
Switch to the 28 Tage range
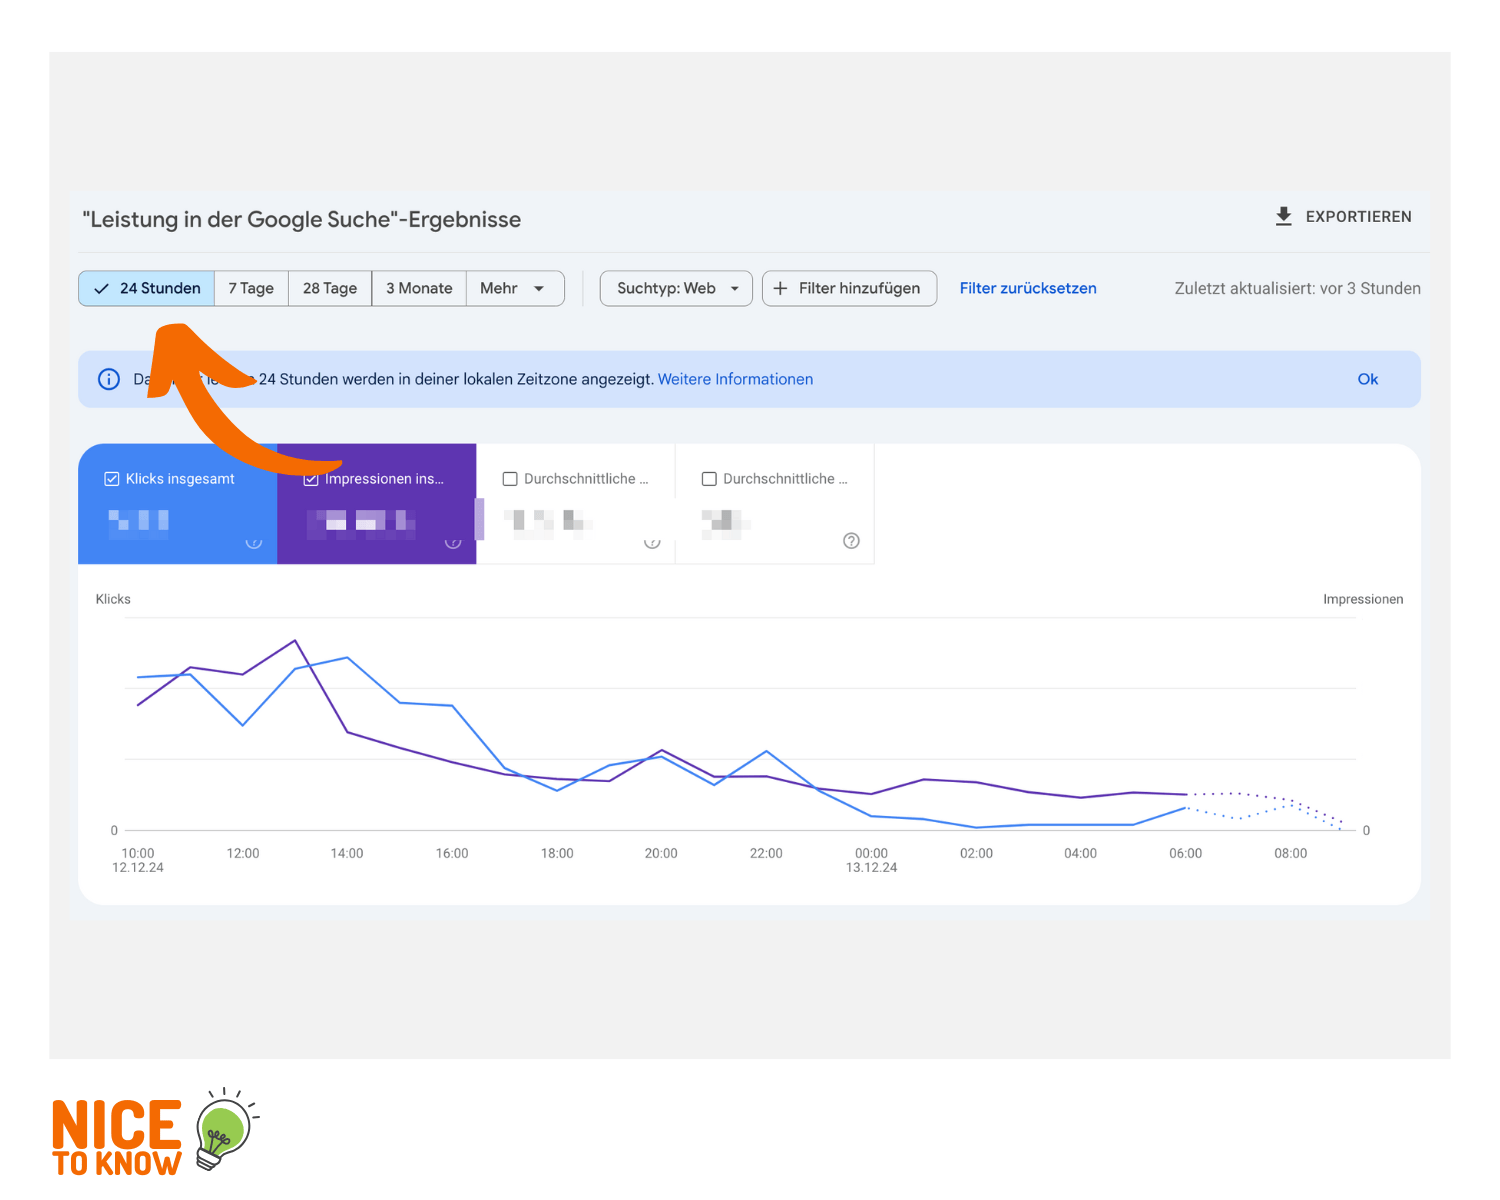coord(330,288)
